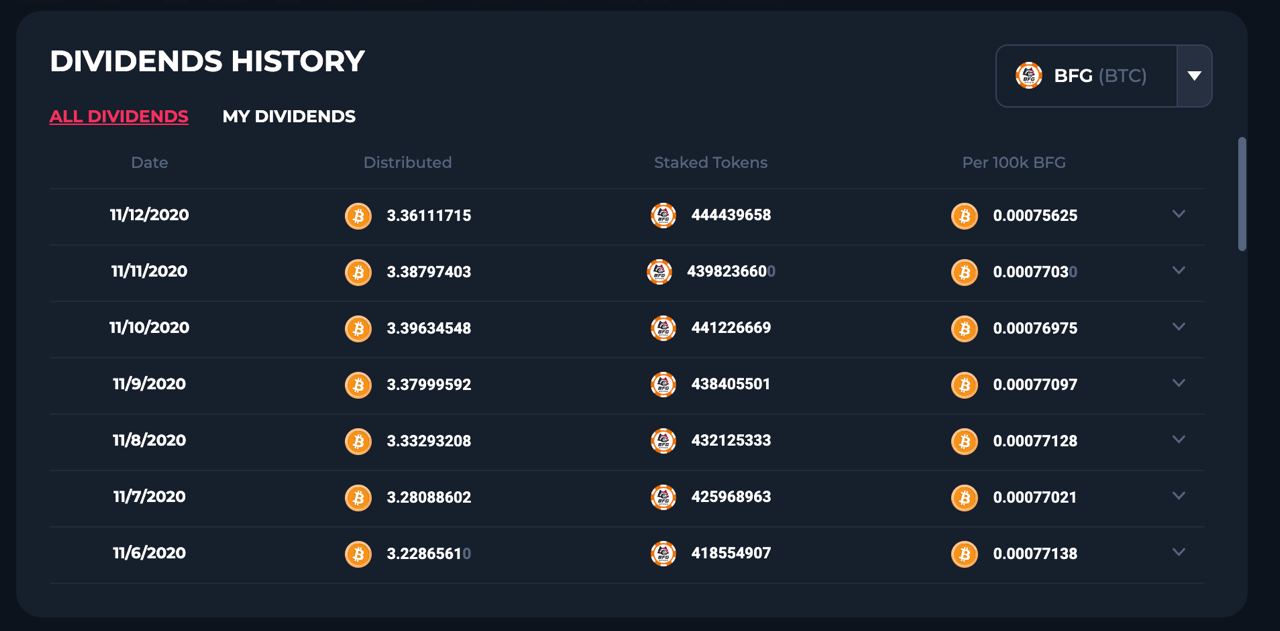Image resolution: width=1280 pixels, height=631 pixels.
Task: Click the Distributed column header
Action: click(407, 162)
